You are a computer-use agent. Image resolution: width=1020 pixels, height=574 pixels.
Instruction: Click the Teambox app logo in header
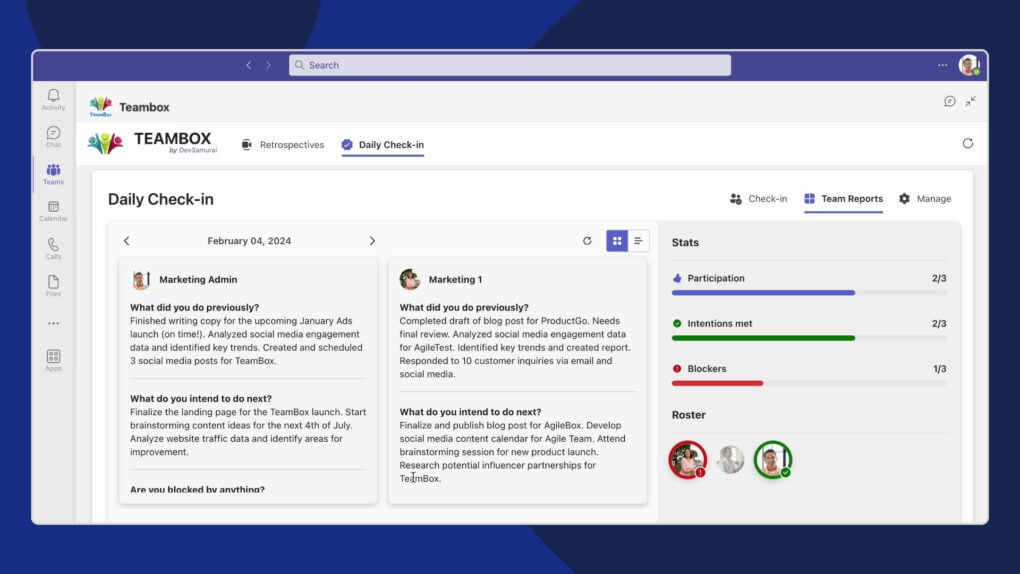[x=101, y=107]
